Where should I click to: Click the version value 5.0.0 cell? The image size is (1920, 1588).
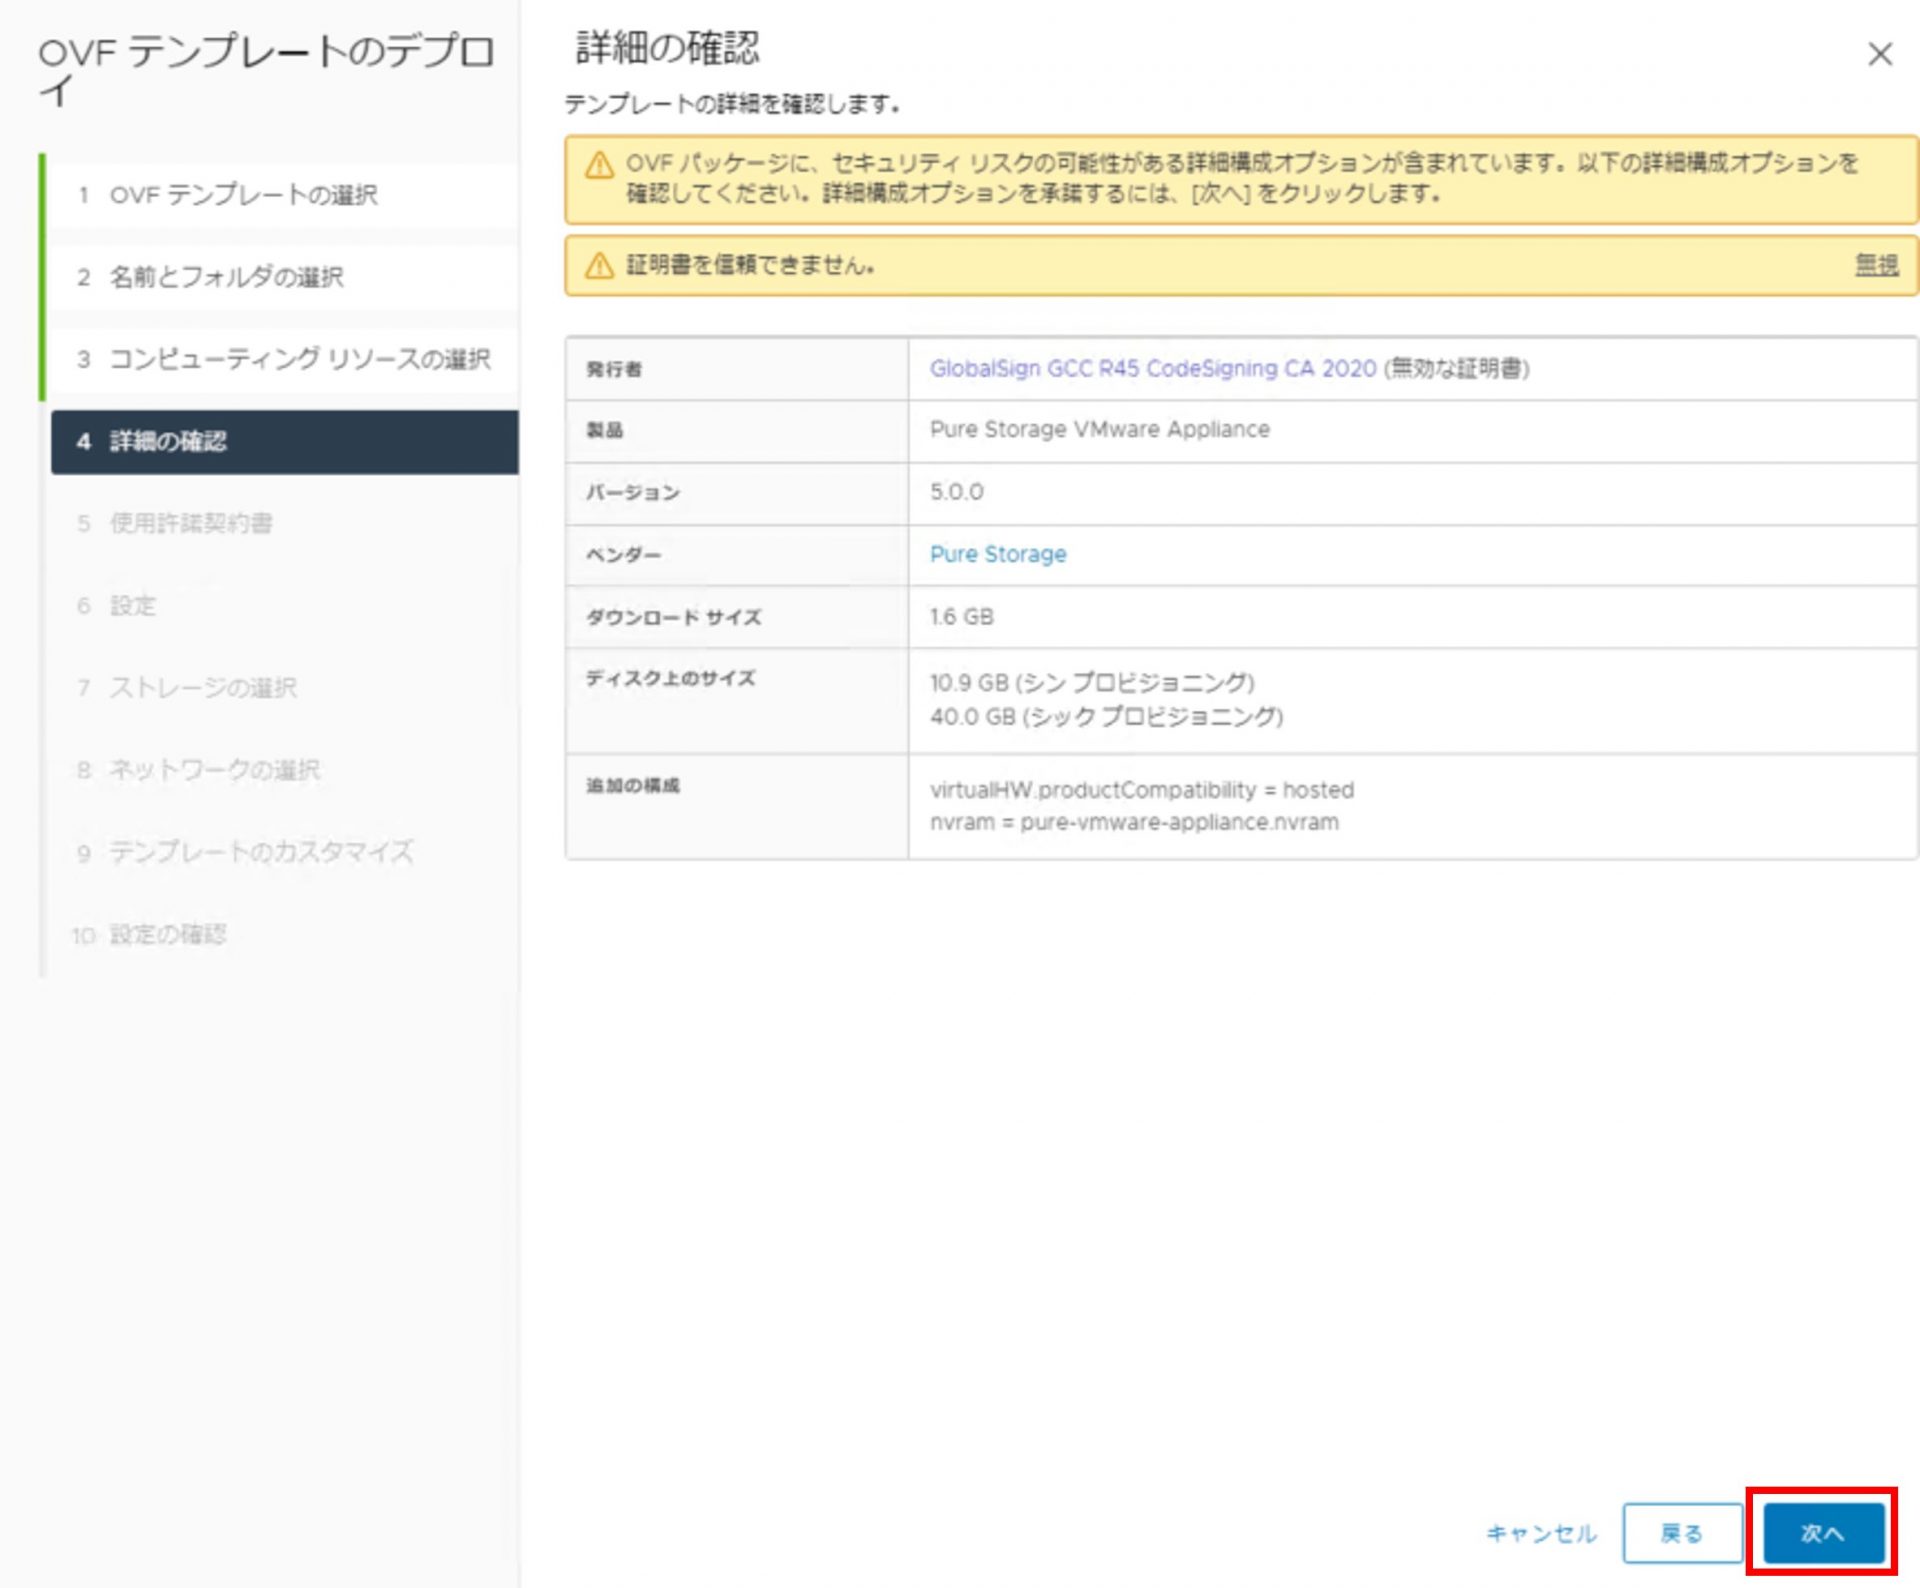[x=956, y=492]
